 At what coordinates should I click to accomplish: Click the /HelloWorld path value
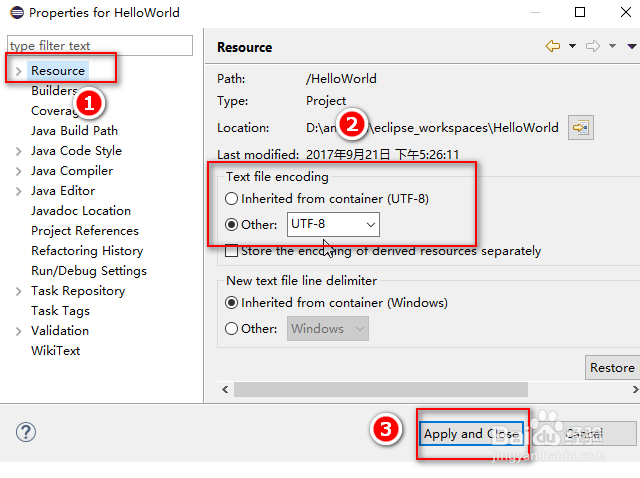tap(341, 78)
